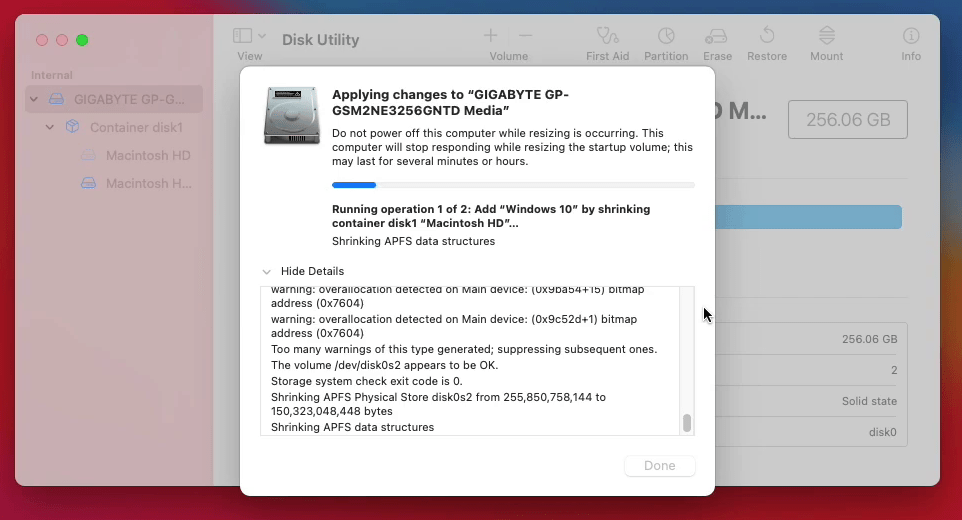Select GIGABYTE GP-G... disk in sidebar
962x520 pixels.
click(x=114, y=99)
